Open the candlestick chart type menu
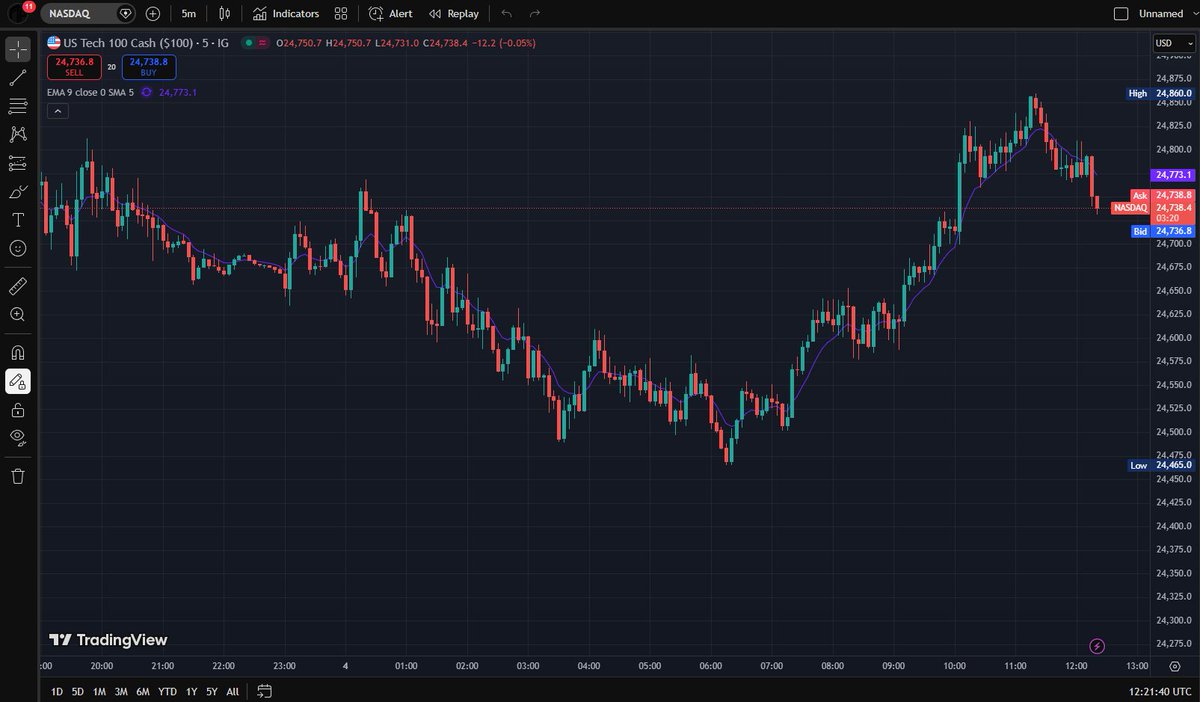Image resolution: width=1200 pixels, height=702 pixels. click(x=225, y=14)
